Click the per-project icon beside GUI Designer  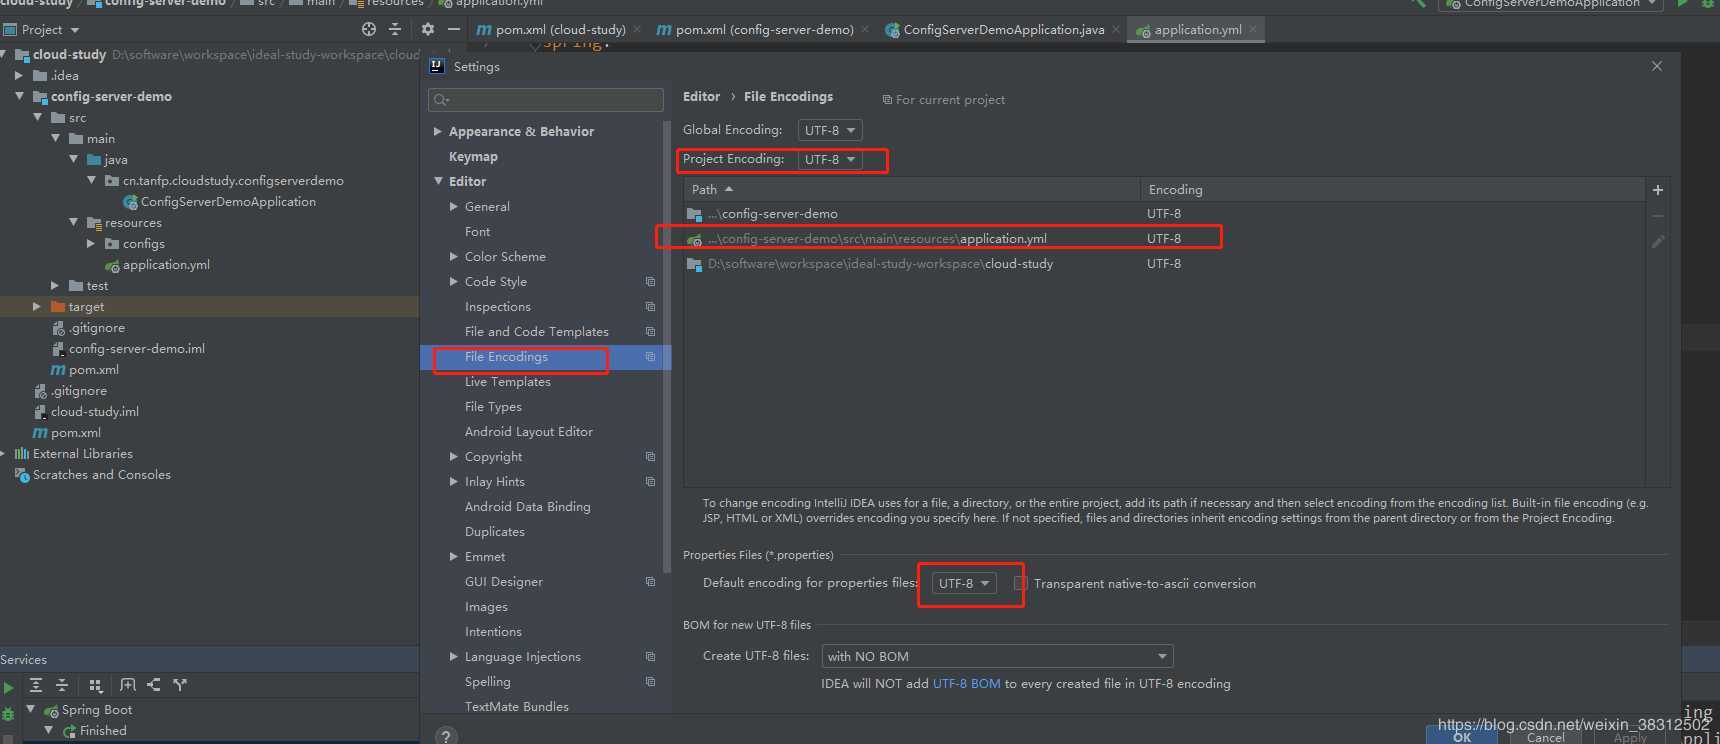tap(650, 582)
